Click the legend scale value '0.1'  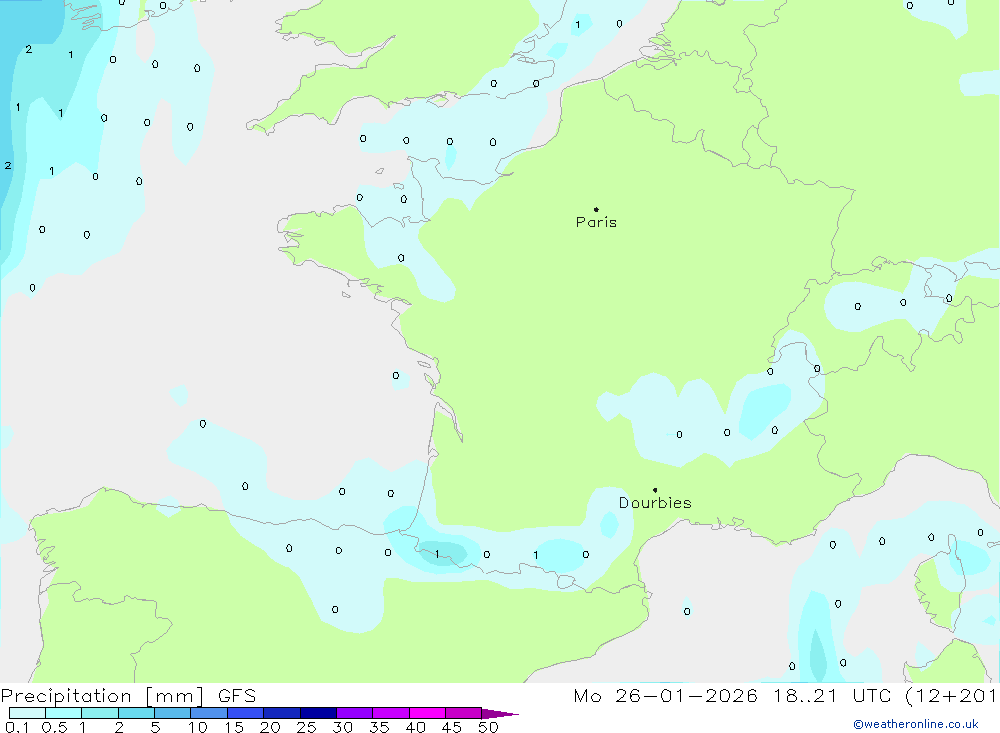[17, 727]
